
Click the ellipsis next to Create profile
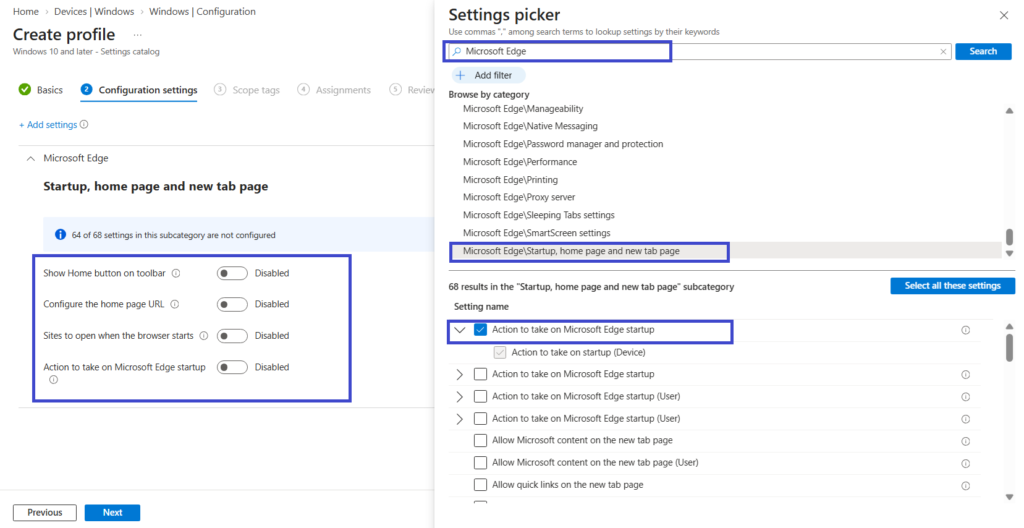click(137, 35)
